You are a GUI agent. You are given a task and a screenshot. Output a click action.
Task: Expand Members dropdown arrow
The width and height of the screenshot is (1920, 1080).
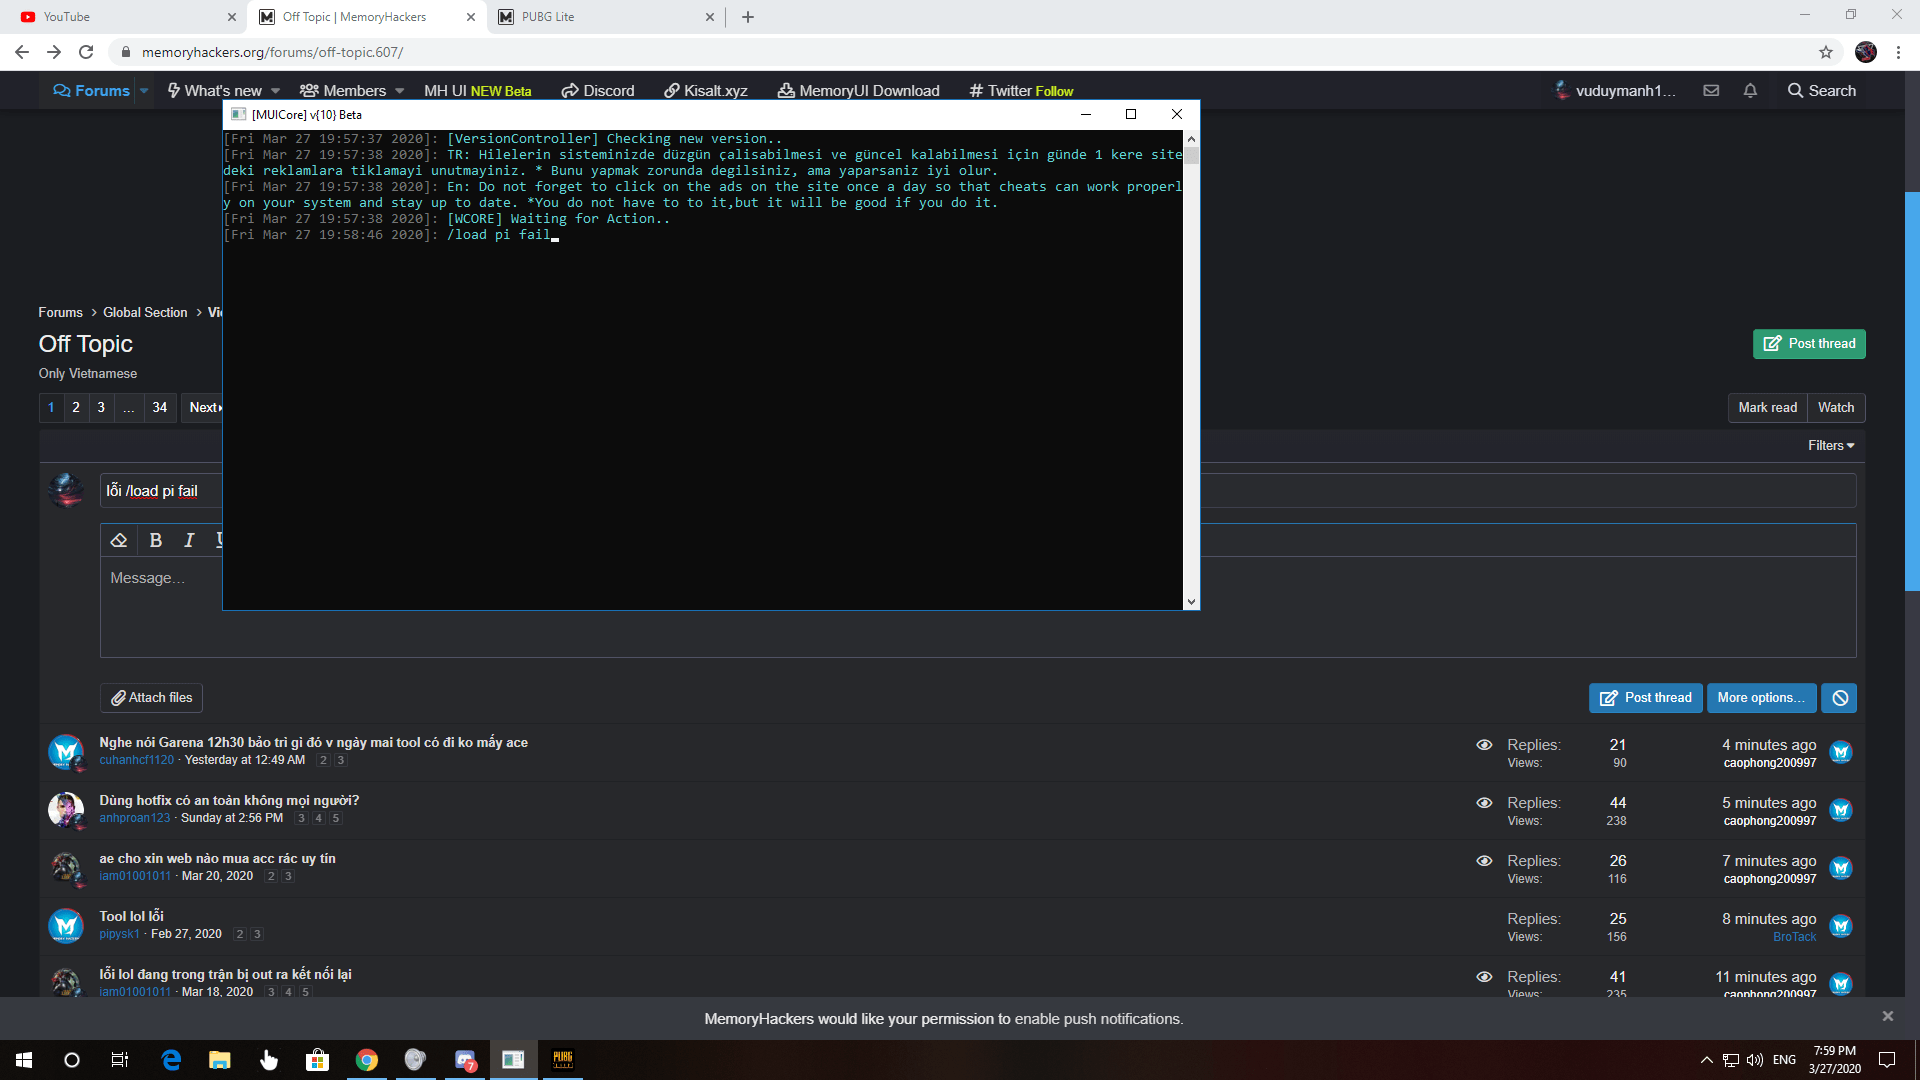(x=400, y=91)
